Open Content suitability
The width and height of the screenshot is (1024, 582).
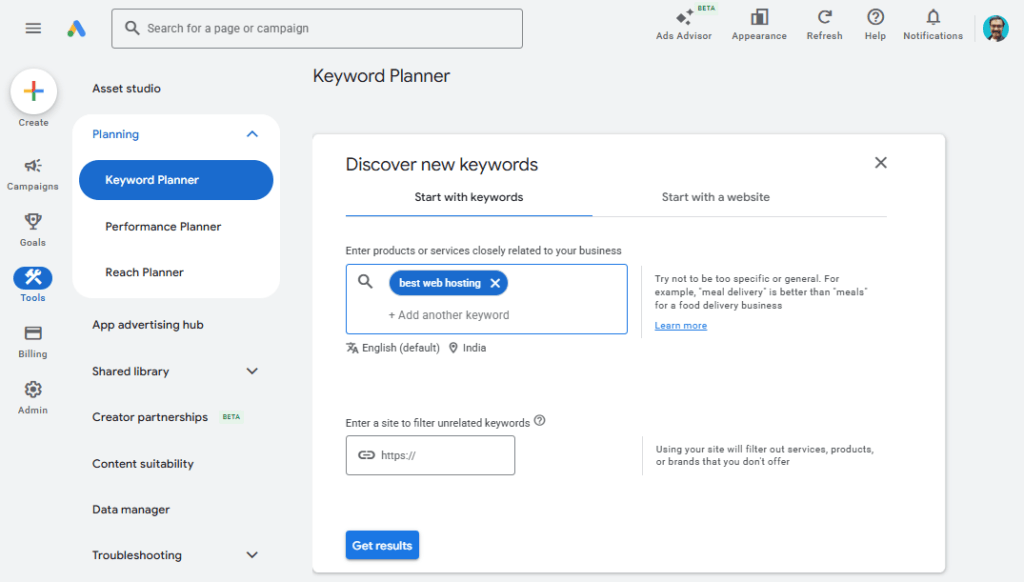pyautogui.click(x=142, y=464)
